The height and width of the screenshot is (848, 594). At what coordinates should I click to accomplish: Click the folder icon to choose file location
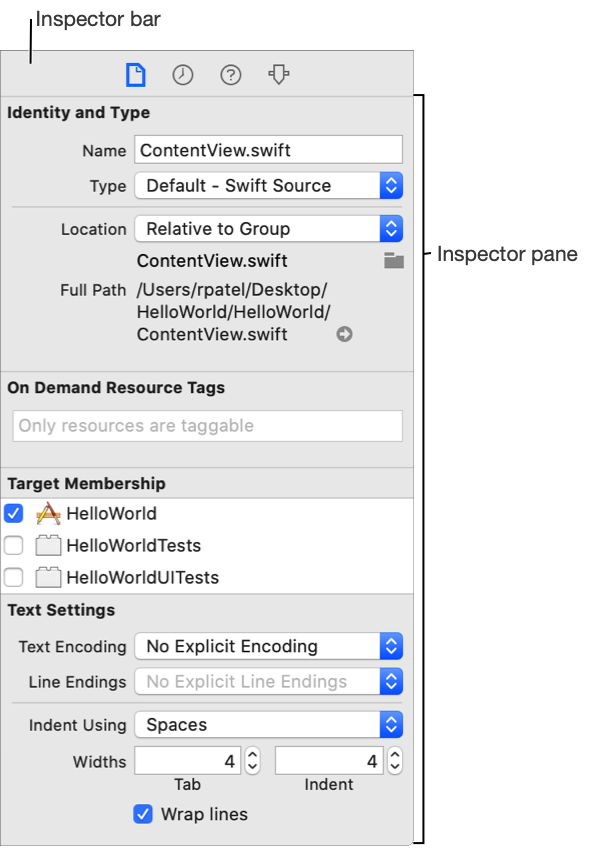coord(394,261)
